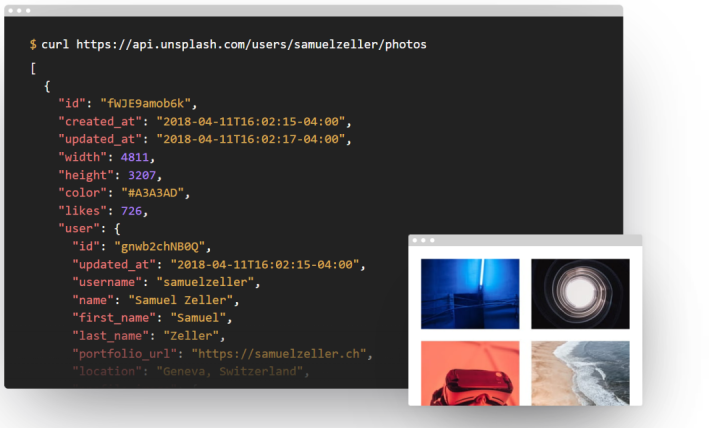Open the aerial beach coastline photo thumbnail
Screen dimensions: 720x428
pos(580,373)
